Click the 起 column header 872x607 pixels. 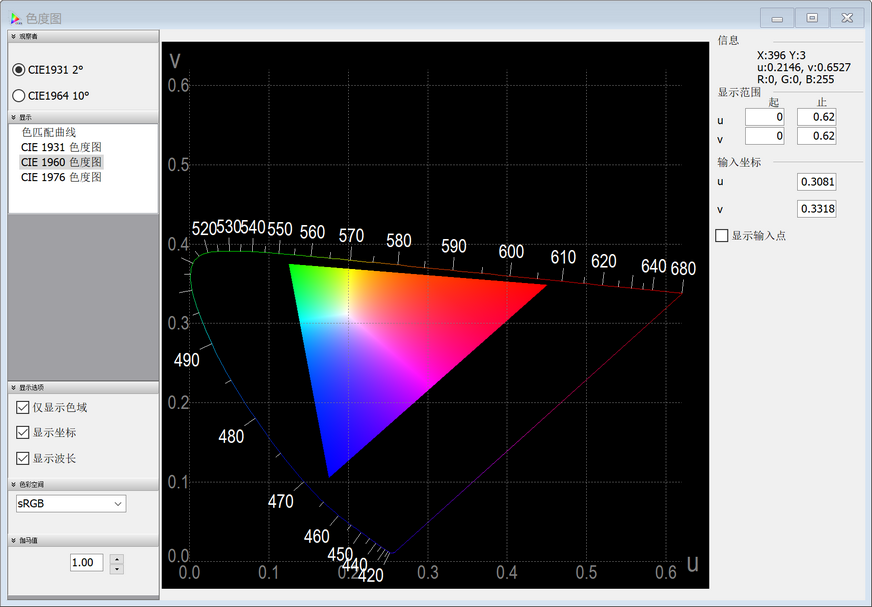pyautogui.click(x=774, y=102)
